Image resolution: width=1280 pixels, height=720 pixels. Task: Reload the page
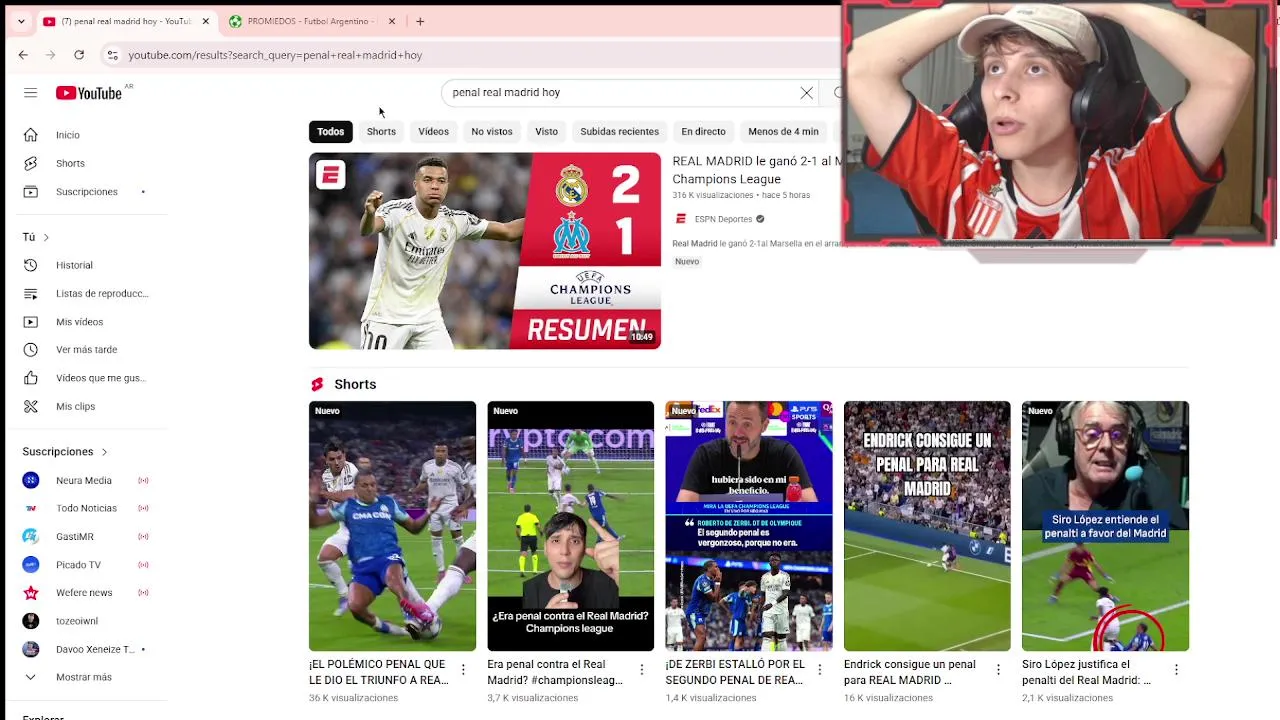click(79, 55)
